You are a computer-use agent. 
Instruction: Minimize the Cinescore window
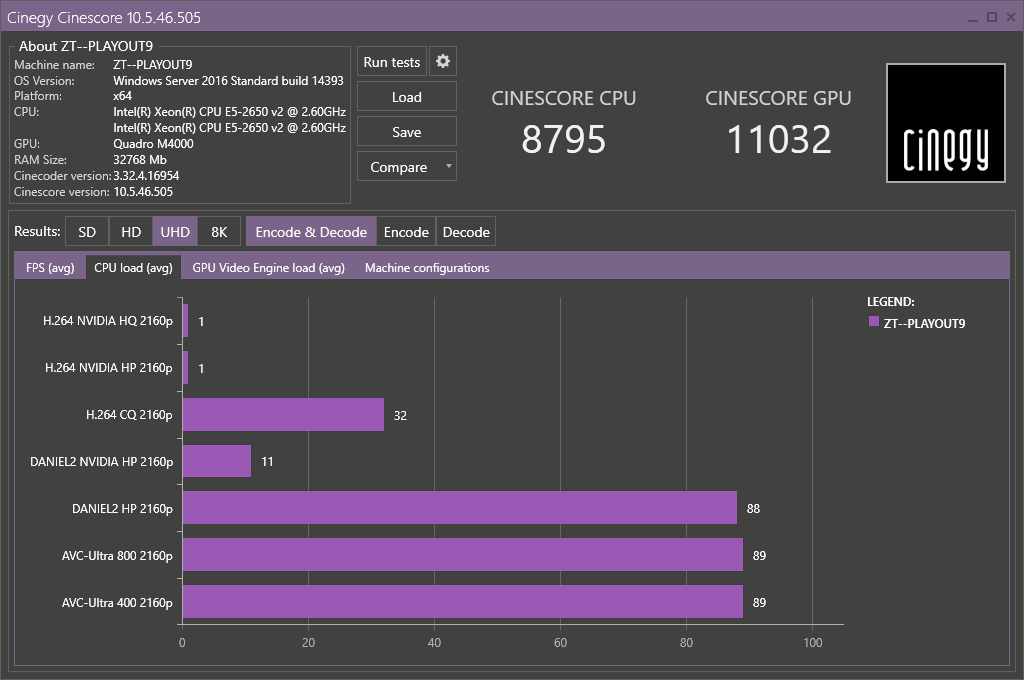(x=973, y=18)
